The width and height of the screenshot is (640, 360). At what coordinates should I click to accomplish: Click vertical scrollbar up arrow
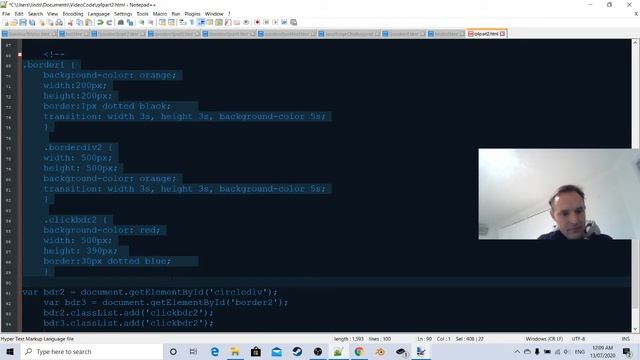[x=635, y=42]
